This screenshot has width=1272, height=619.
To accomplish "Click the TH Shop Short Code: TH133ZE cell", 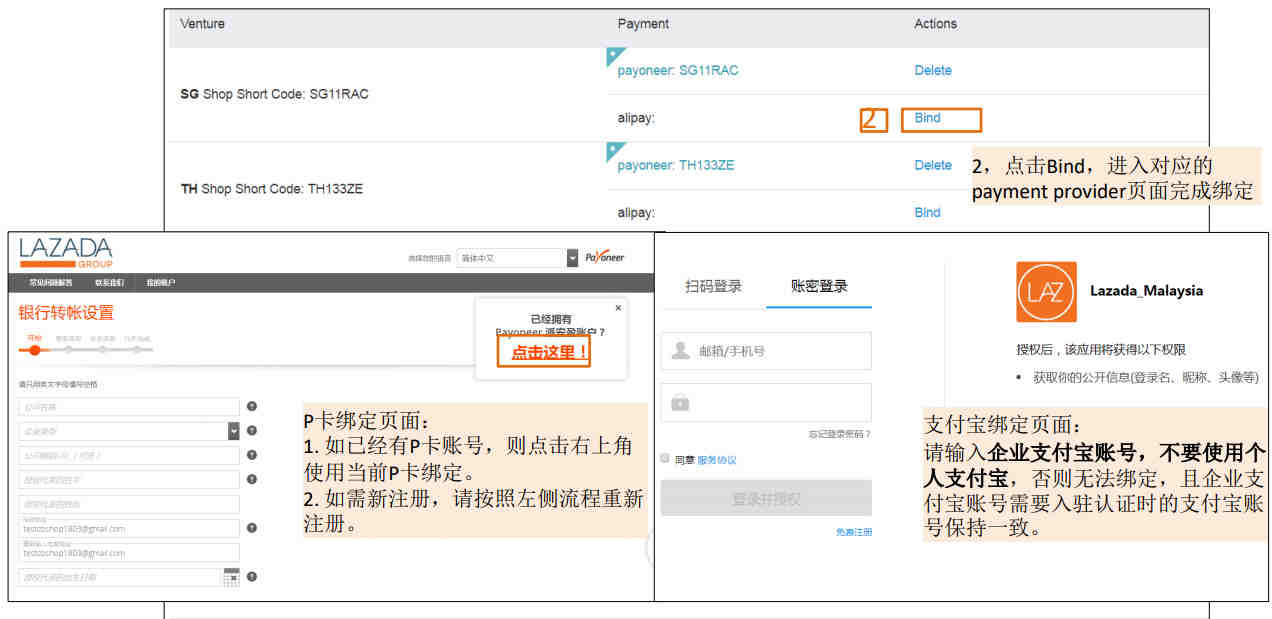I will coord(272,188).
